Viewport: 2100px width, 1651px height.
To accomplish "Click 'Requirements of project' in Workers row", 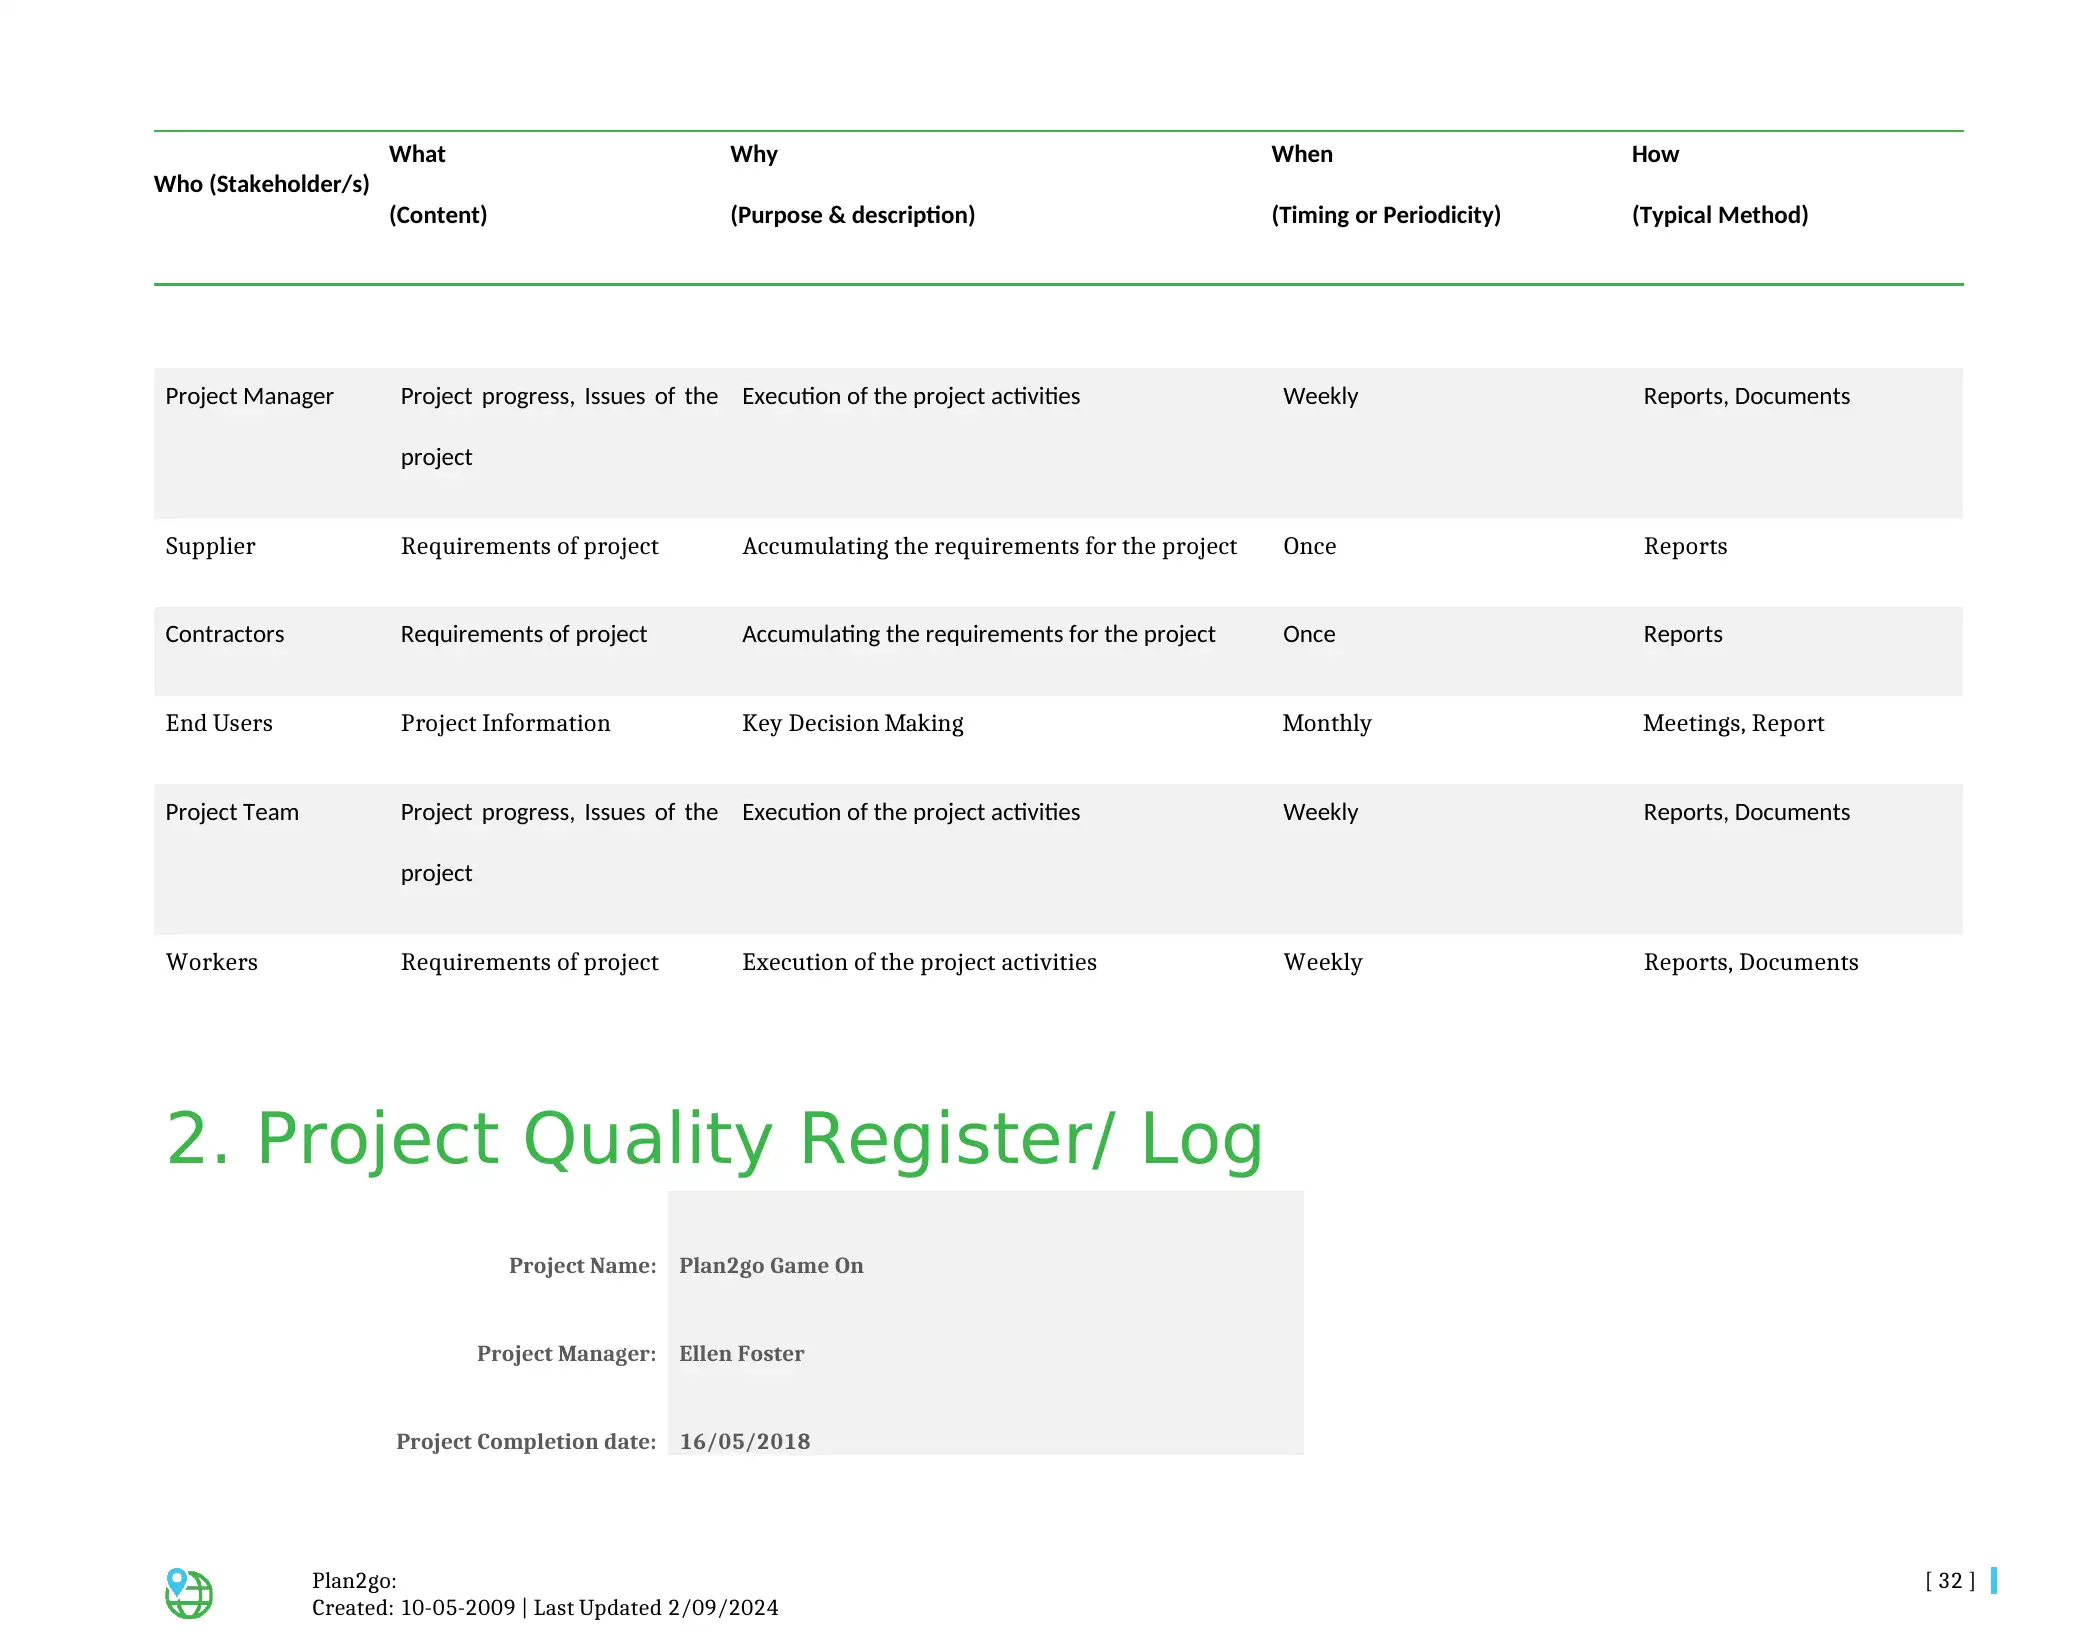I will (x=529, y=962).
